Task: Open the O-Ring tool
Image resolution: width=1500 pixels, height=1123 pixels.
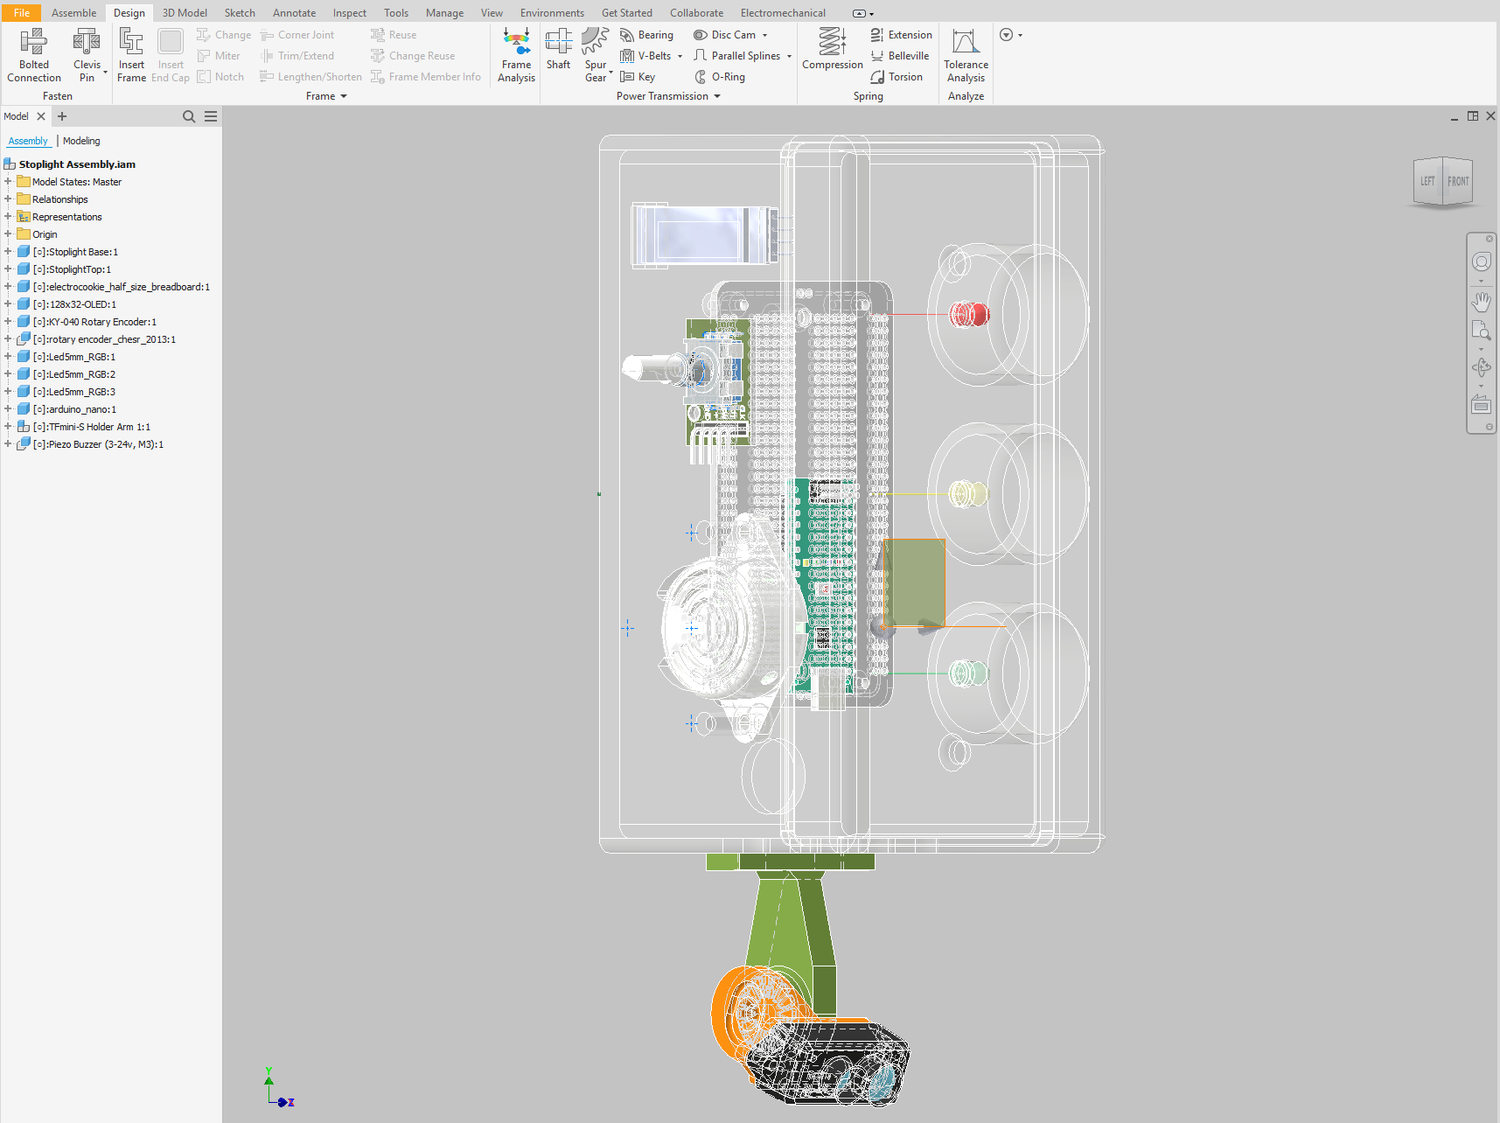Action: tap(719, 77)
